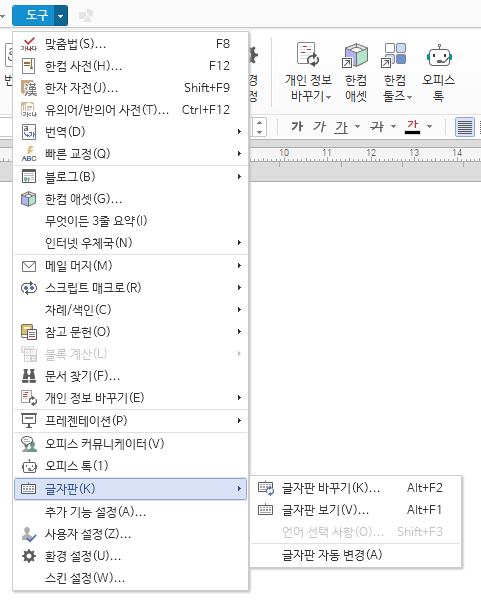Select highlighted 글자판 menu entry

coord(130,489)
